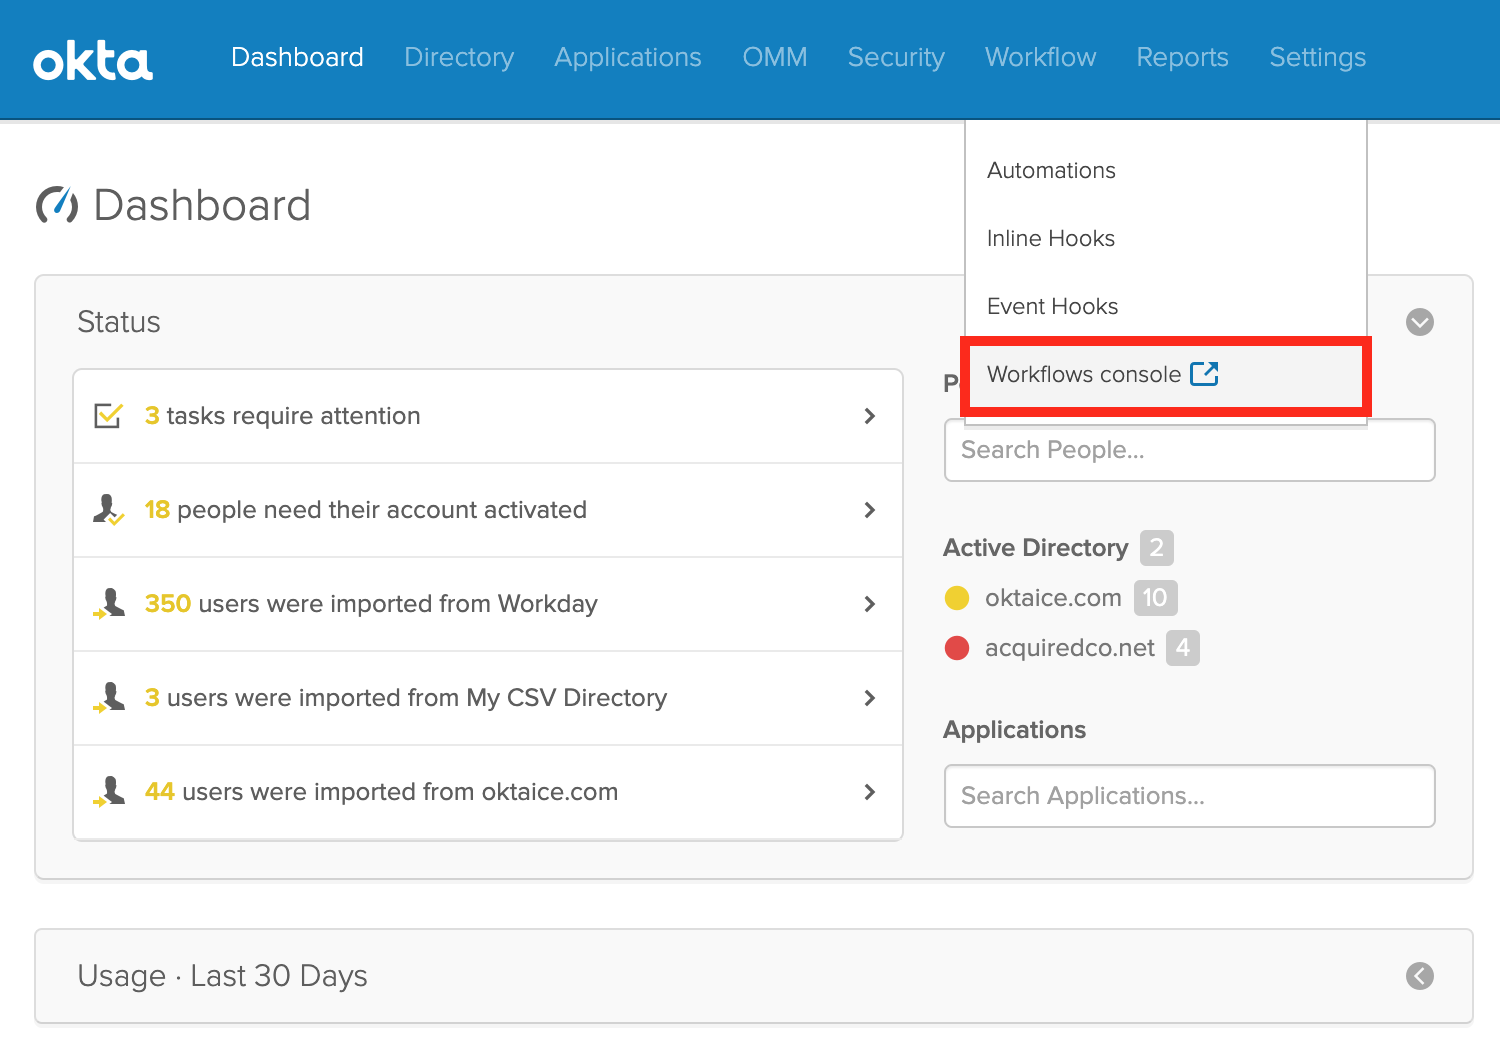Choose Inline Hooks in the dropdown
Screen dimensions: 1500x1050
tap(1050, 239)
